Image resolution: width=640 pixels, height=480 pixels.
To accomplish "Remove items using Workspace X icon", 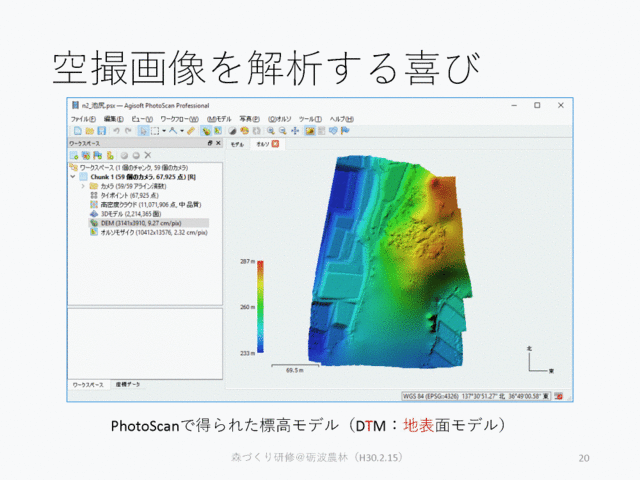I will coord(148,155).
